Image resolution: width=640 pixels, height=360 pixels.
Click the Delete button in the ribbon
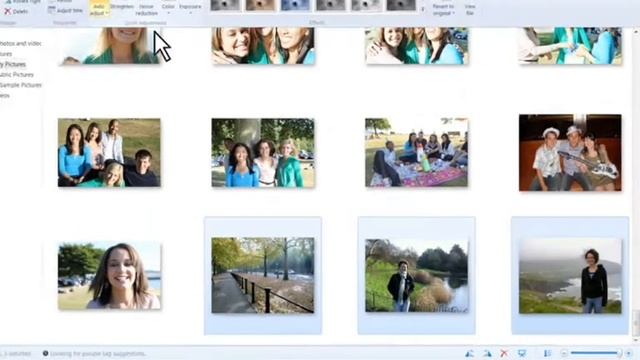(16, 11)
